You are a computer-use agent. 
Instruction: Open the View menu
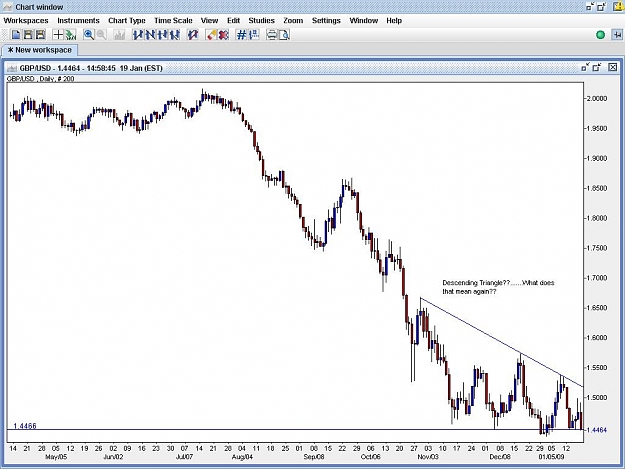click(209, 20)
